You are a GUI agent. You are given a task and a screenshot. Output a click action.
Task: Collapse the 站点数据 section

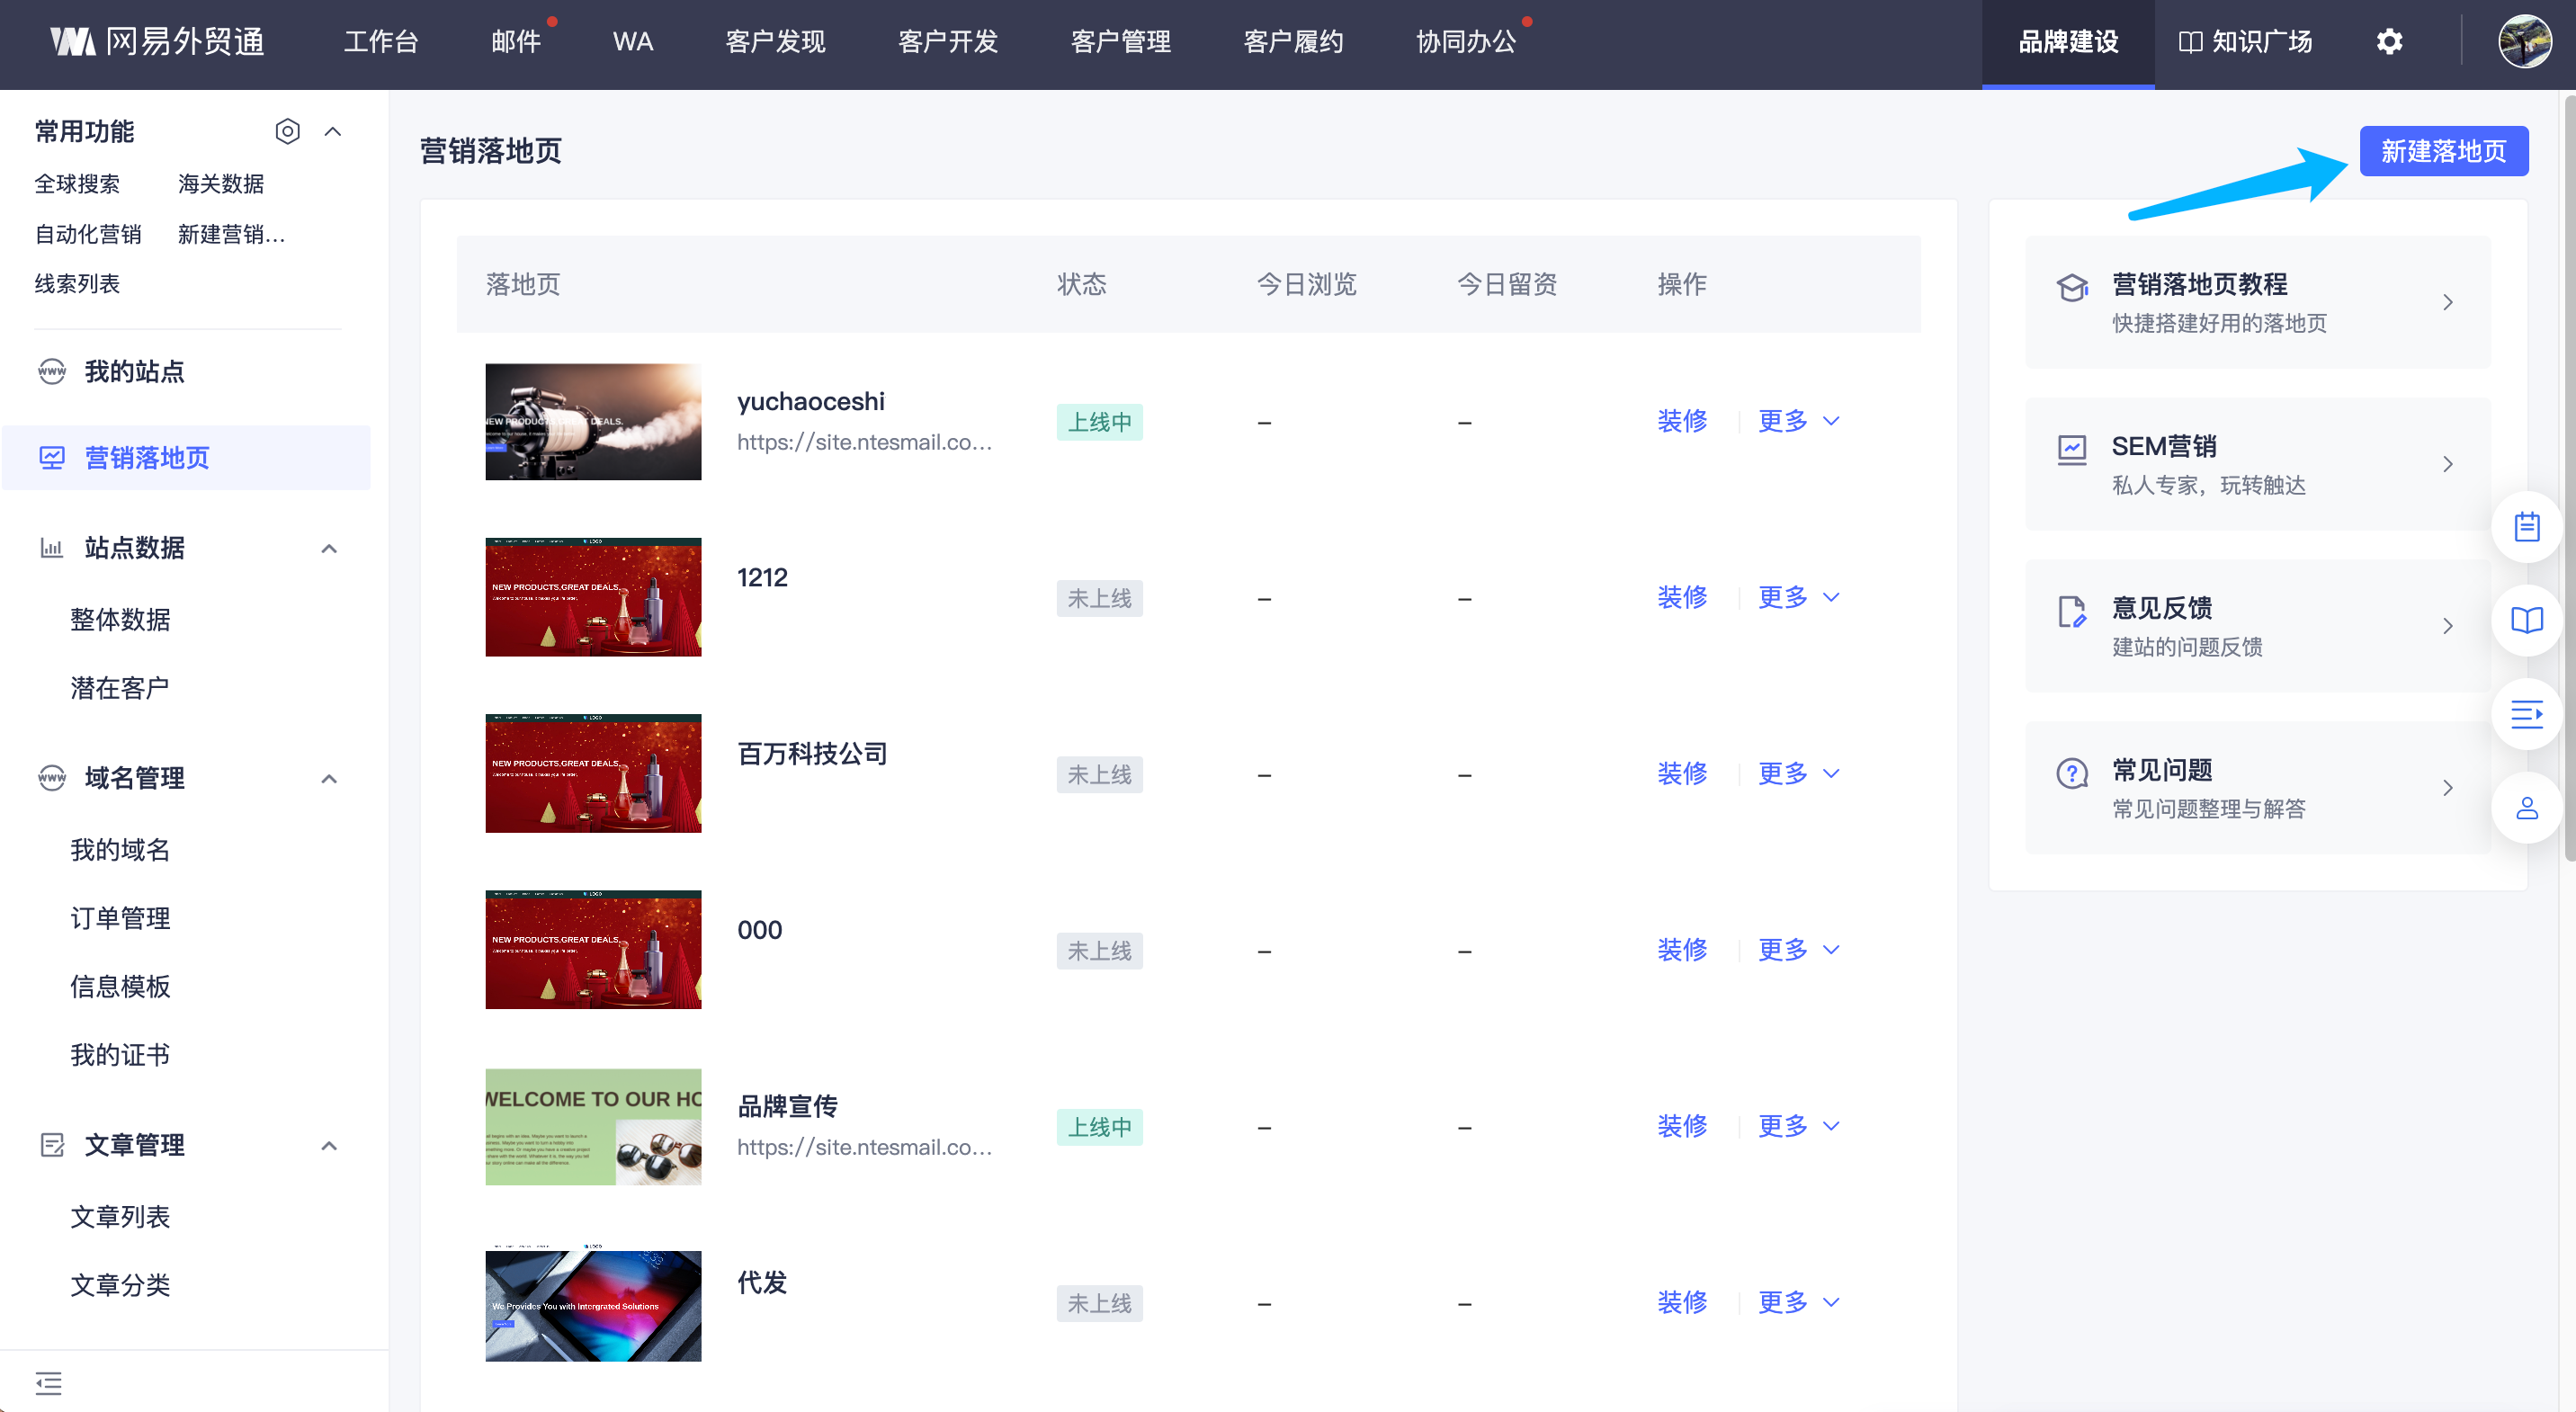[329, 548]
